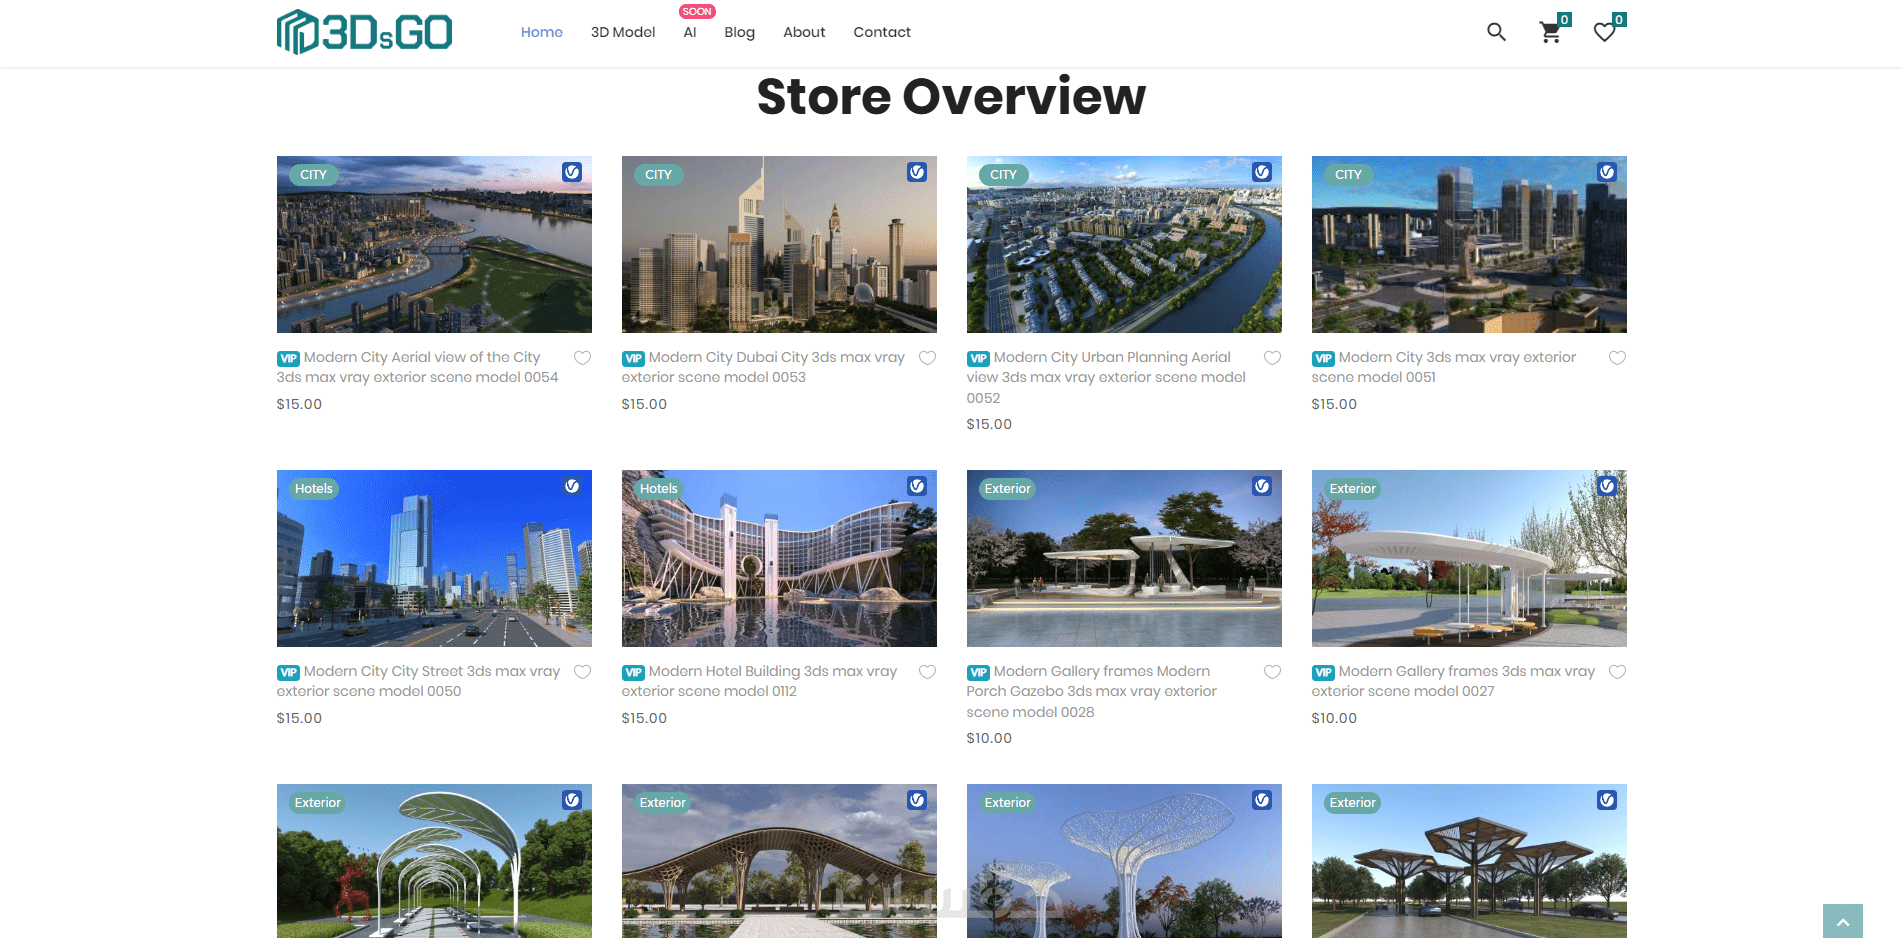Open Modern City Dubai City model 0053 link
Image resolution: width=1901 pixels, height=938 pixels.
(763, 367)
